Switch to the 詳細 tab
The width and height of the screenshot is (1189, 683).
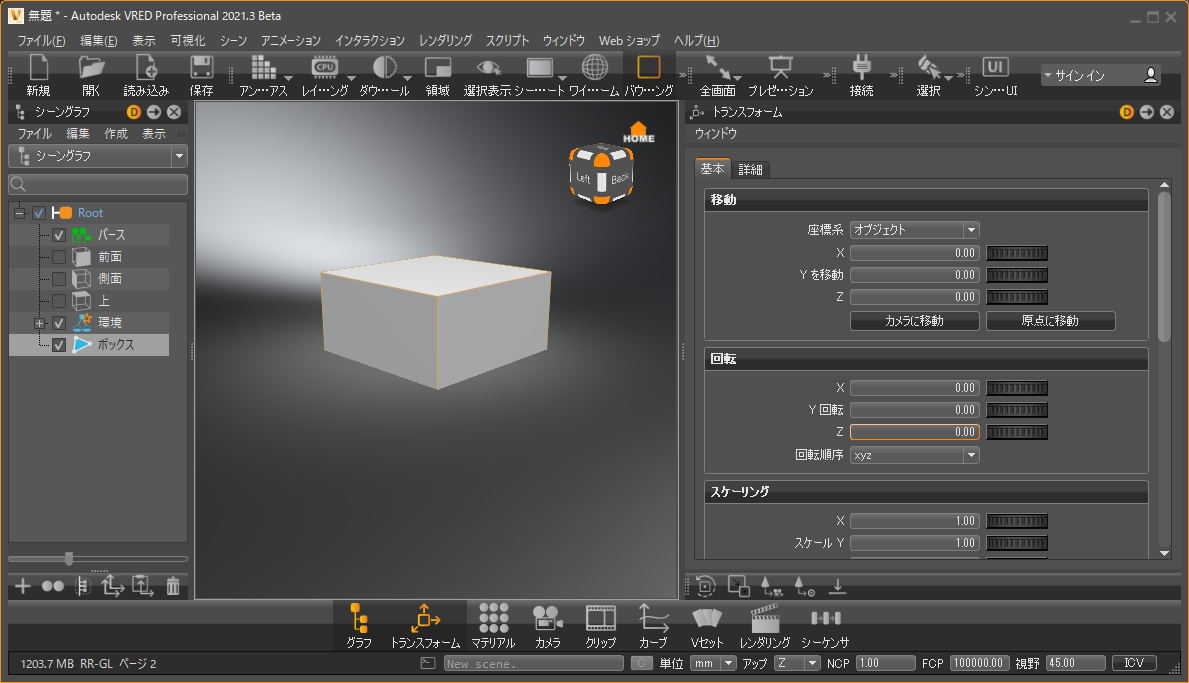click(751, 169)
